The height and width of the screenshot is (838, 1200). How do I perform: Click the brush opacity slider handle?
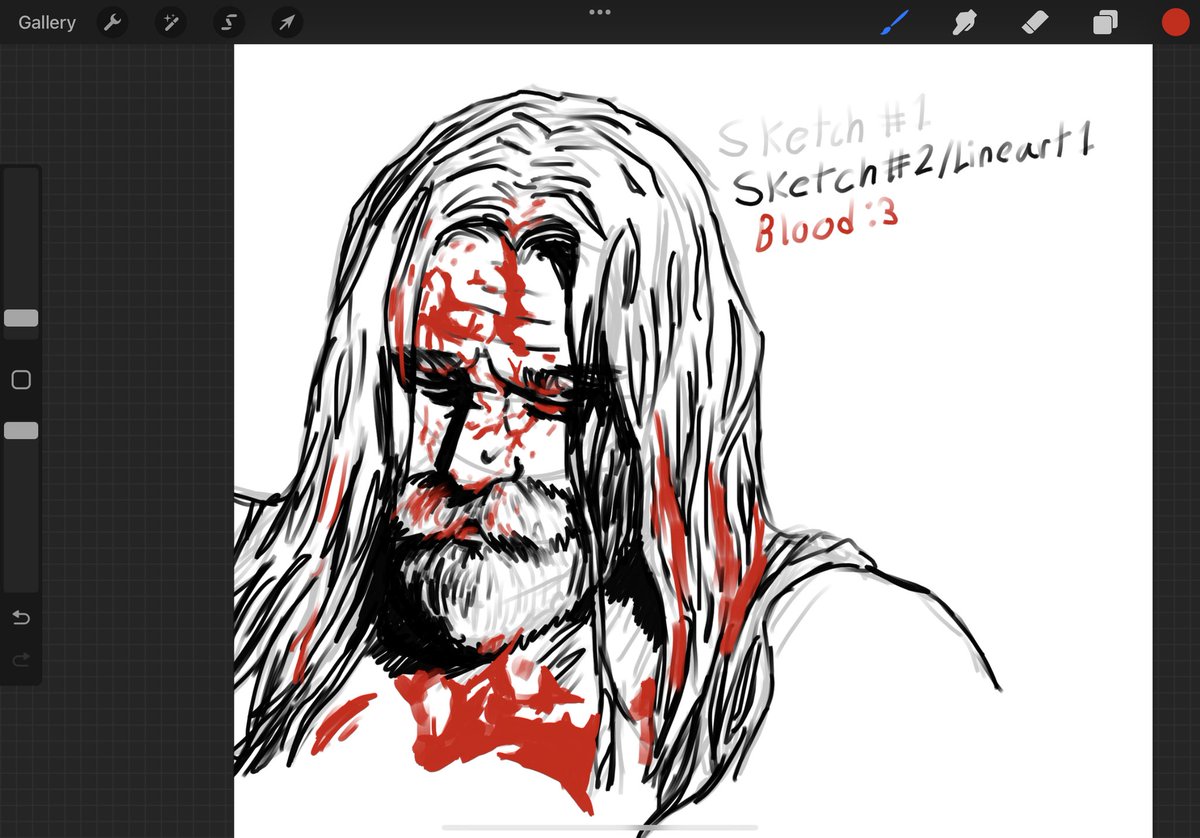(21, 430)
